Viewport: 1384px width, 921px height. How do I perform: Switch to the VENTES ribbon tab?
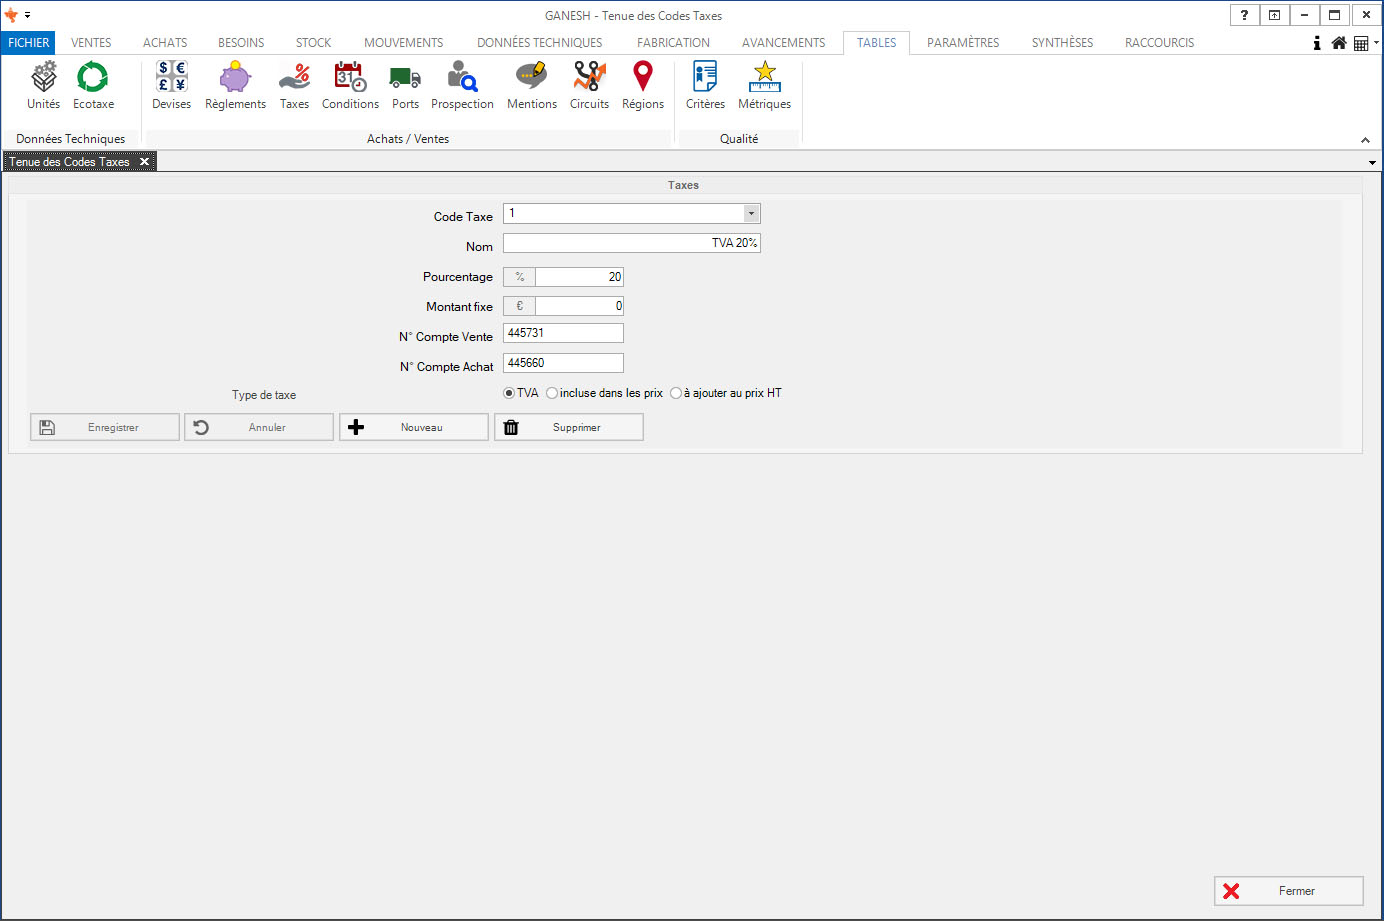91,43
